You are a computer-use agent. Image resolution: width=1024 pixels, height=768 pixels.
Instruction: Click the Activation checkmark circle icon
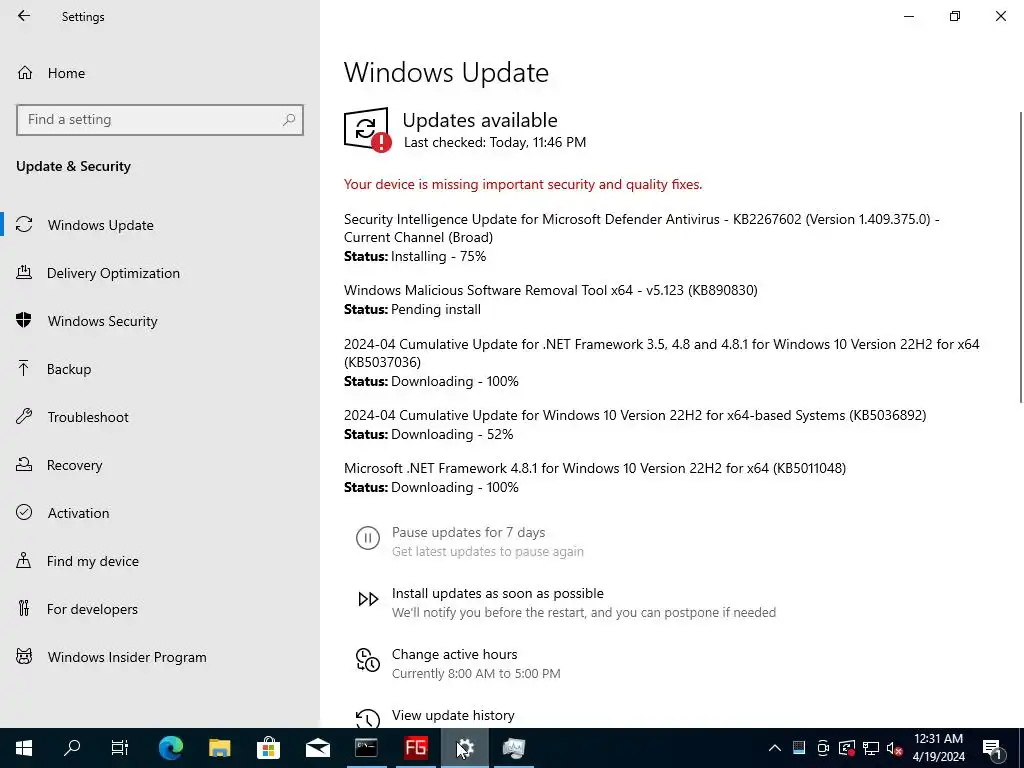pos(24,512)
